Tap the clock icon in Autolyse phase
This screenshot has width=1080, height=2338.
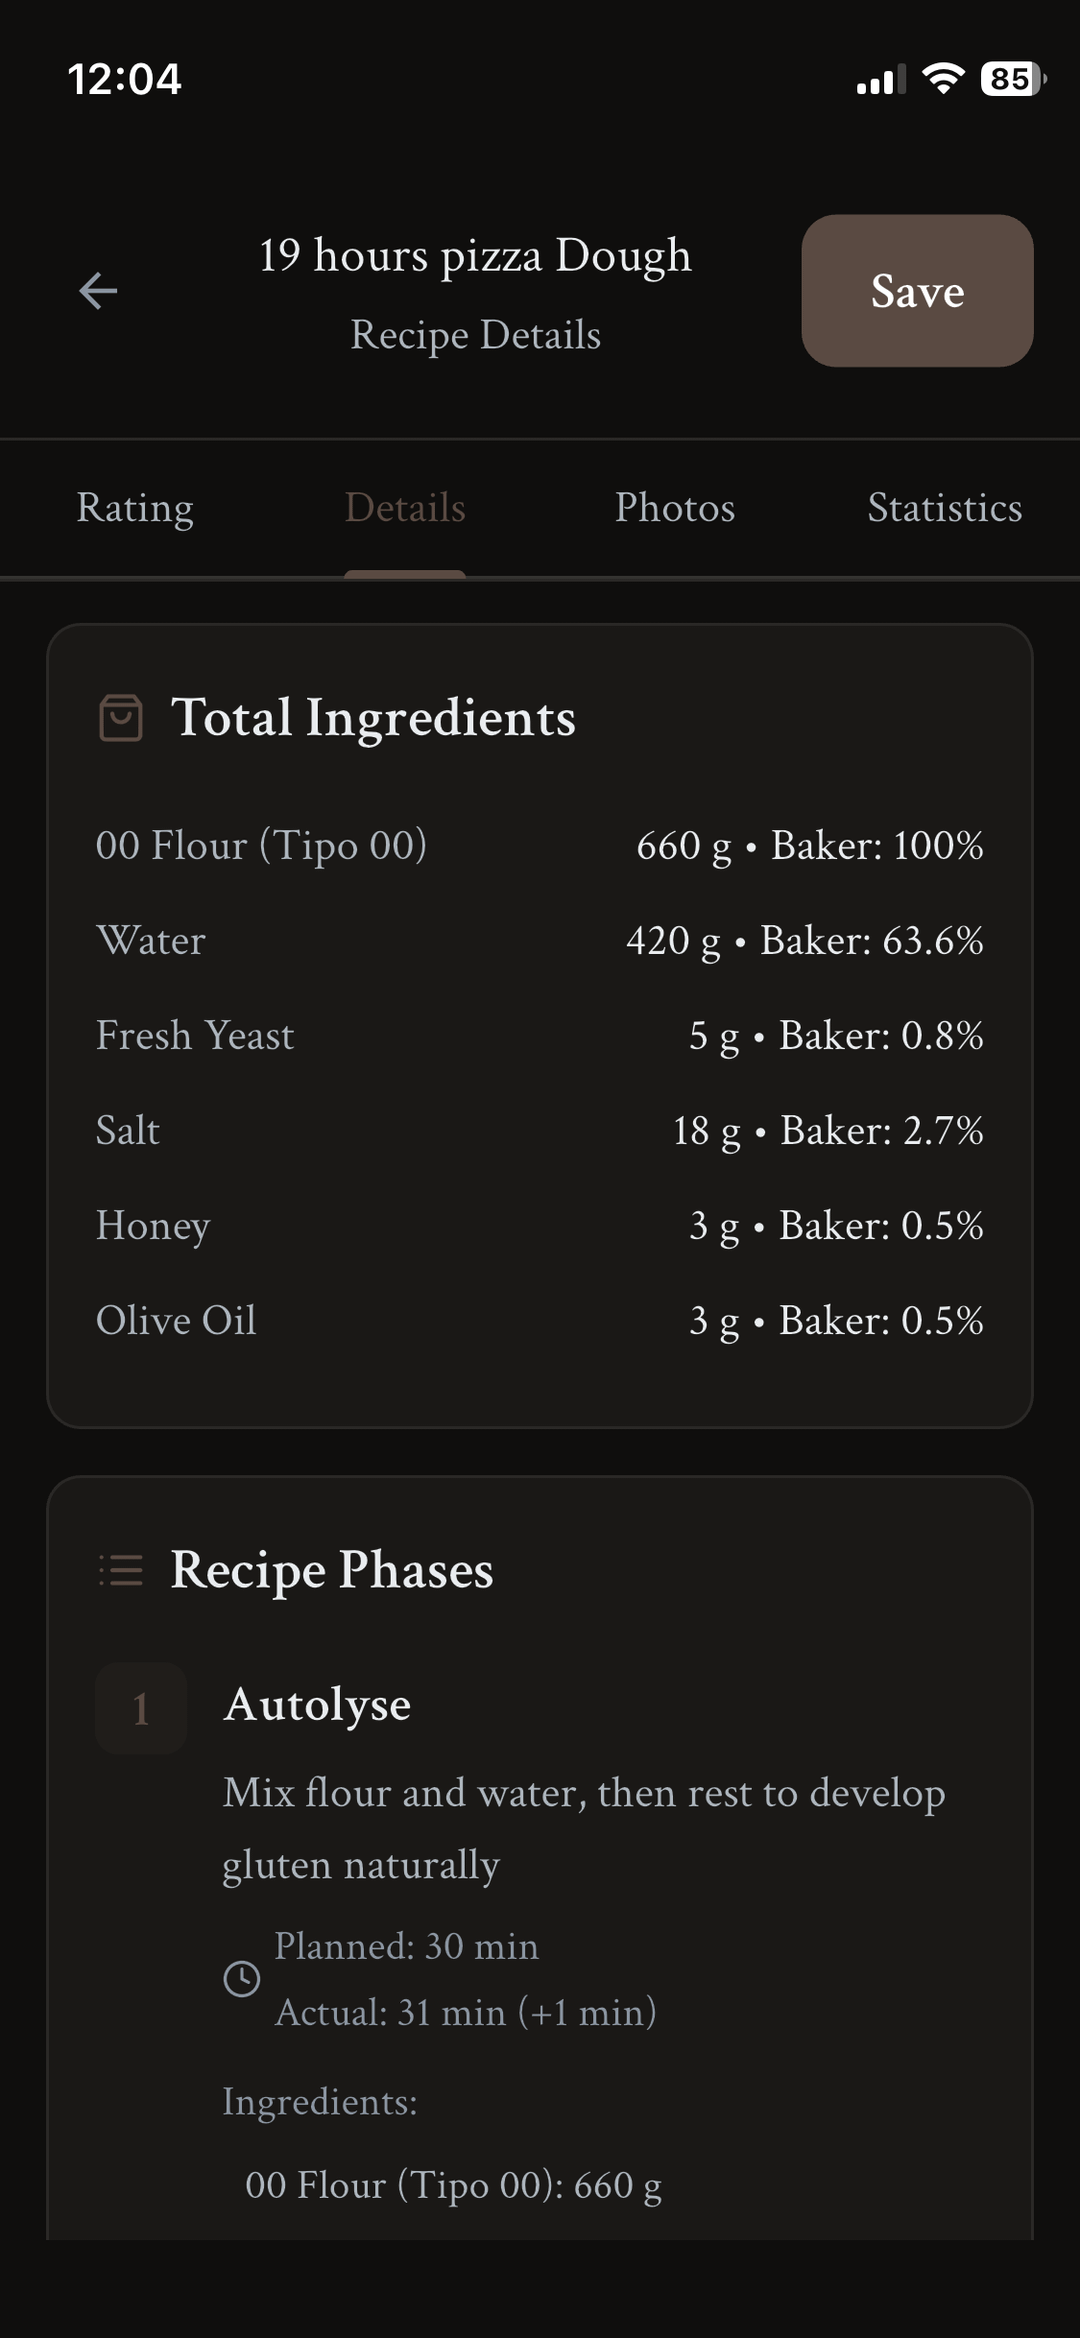[242, 1979]
